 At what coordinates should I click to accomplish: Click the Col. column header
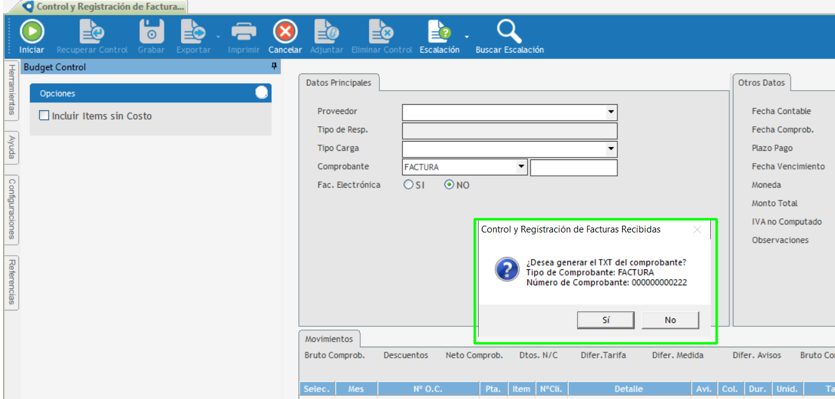pos(729,389)
